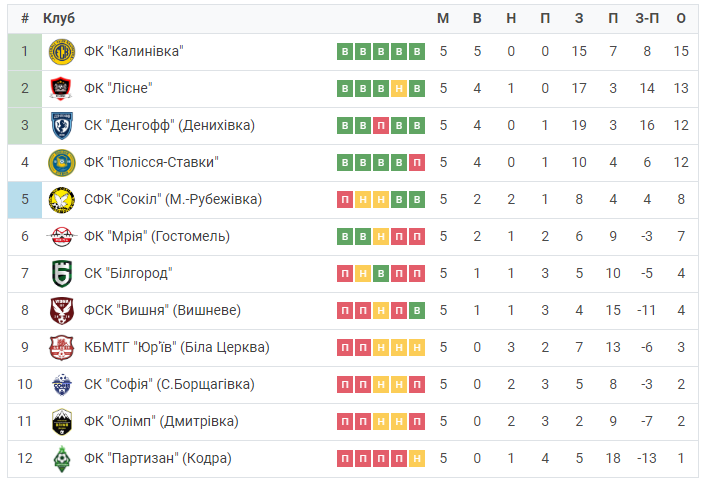The height and width of the screenshot is (483, 707).
Task: Select the ФСК "Вишня" maroon crest
Action: click(x=62, y=310)
